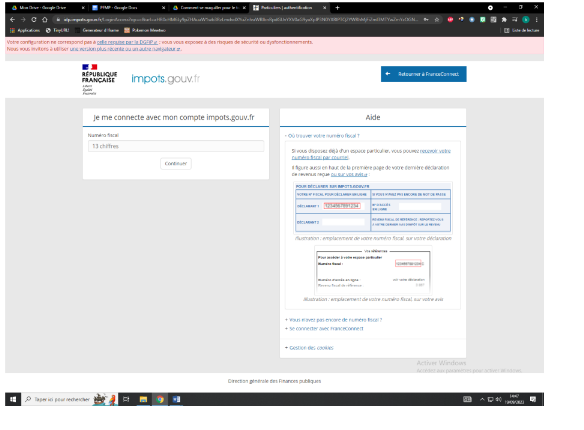Screen dimensions: 584x430
Task: Open the browser home page icon
Action: pos(45,20)
